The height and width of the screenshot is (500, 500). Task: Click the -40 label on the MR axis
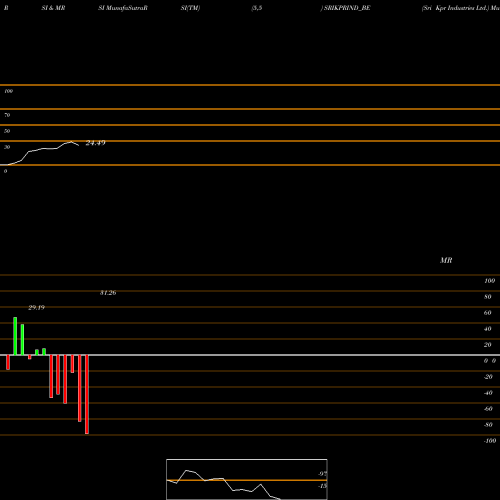488,393
